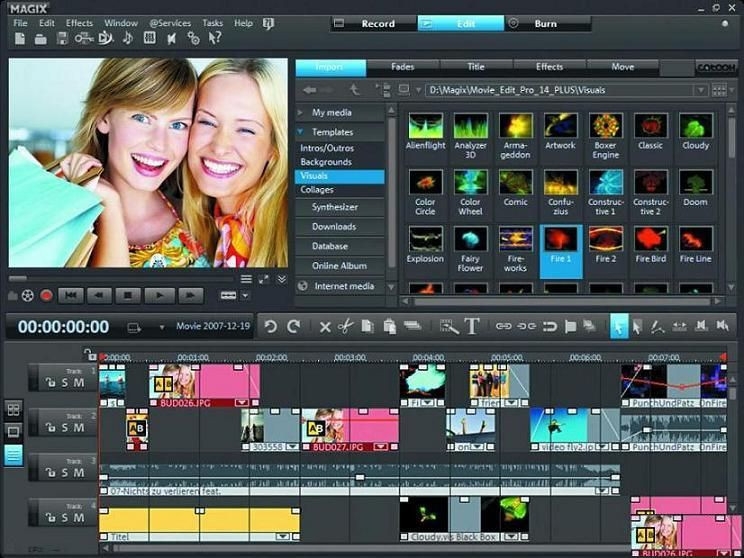Image resolution: width=744 pixels, height=558 pixels.
Task: Collapse the Templates tree section
Action: (300, 132)
